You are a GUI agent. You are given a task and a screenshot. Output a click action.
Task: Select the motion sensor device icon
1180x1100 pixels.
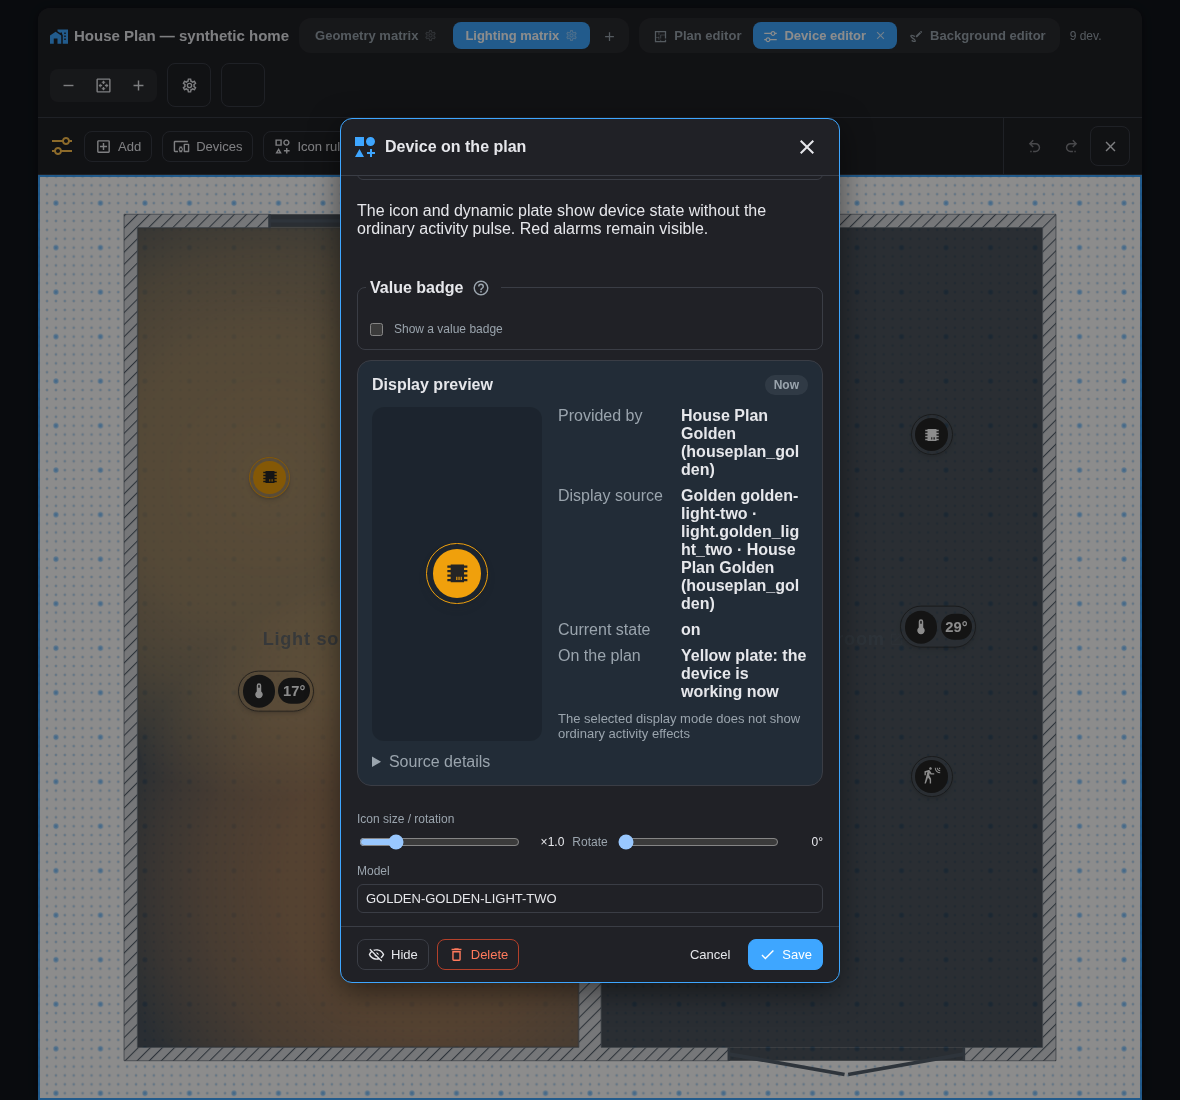[x=932, y=776]
